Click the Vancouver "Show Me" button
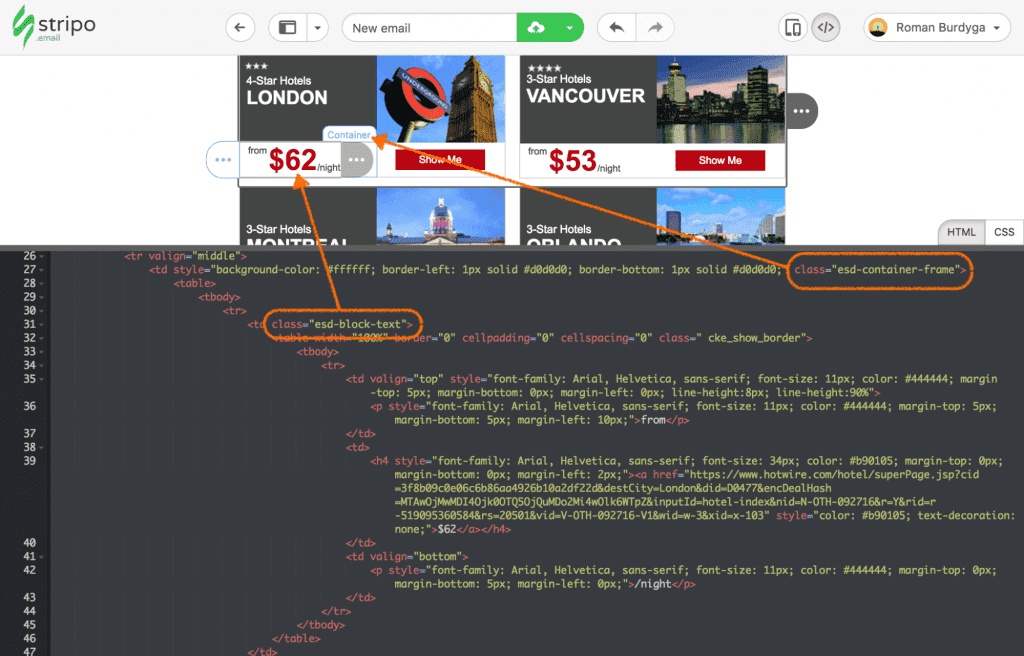Screen dimensions: 1024x656 tap(720, 160)
